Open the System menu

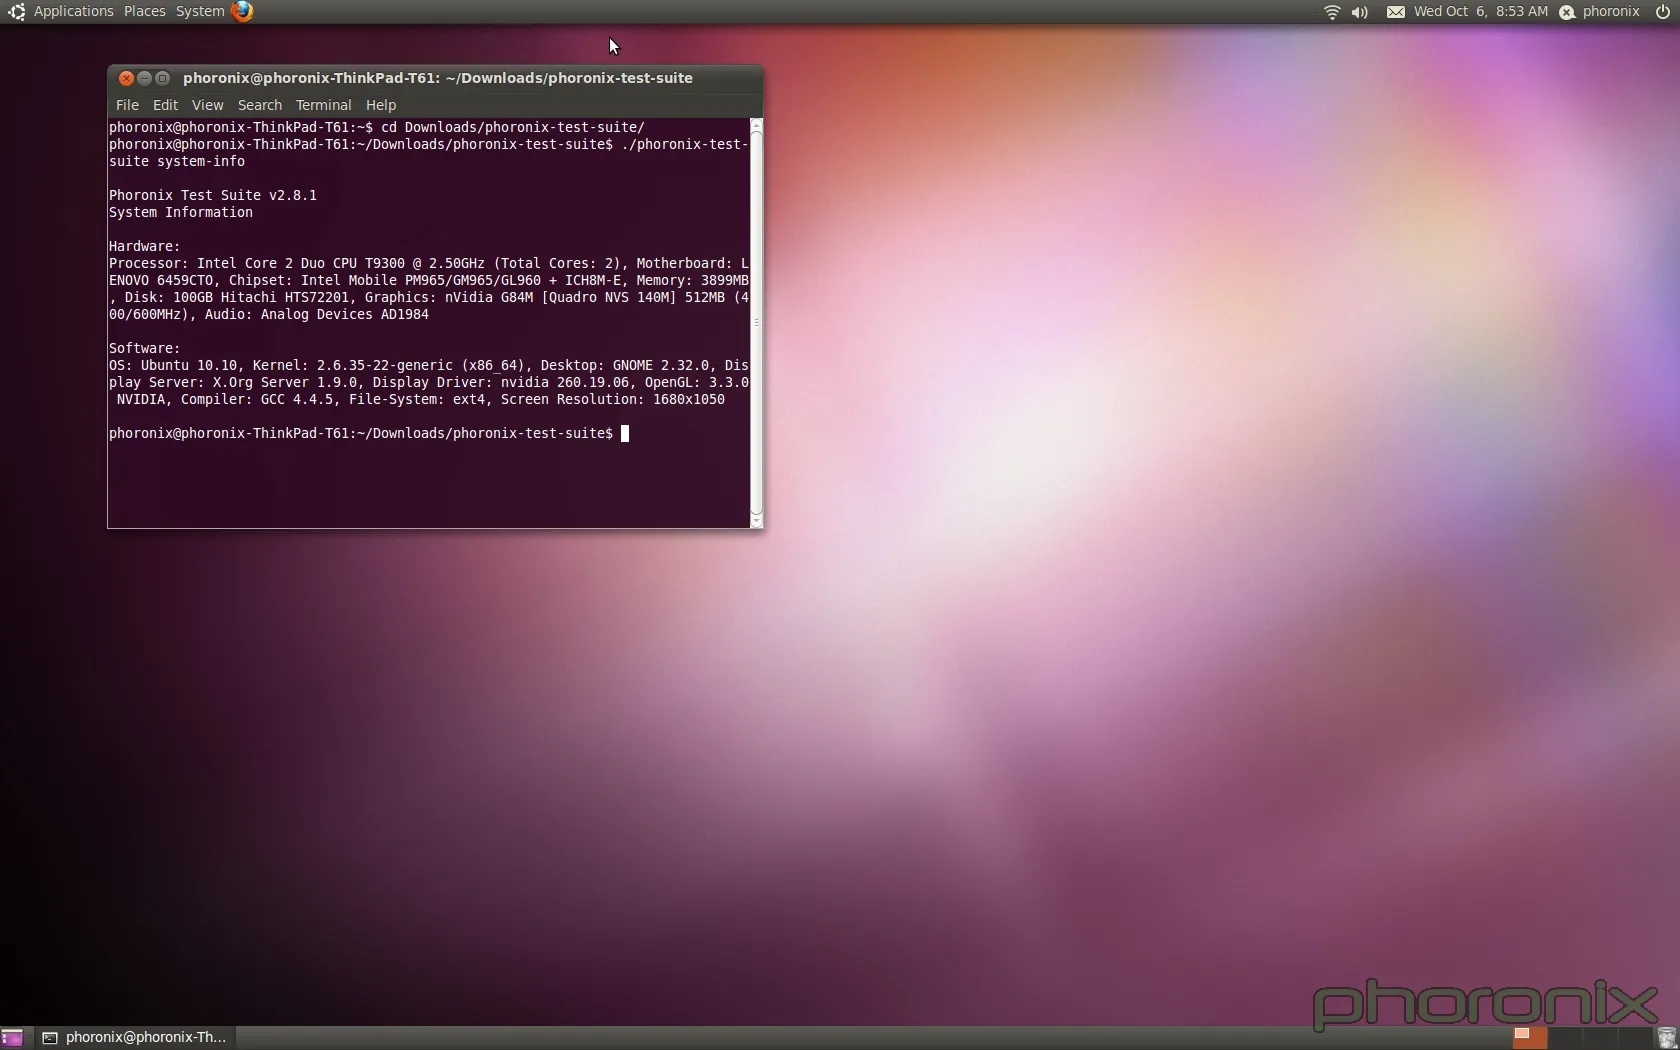coord(200,11)
